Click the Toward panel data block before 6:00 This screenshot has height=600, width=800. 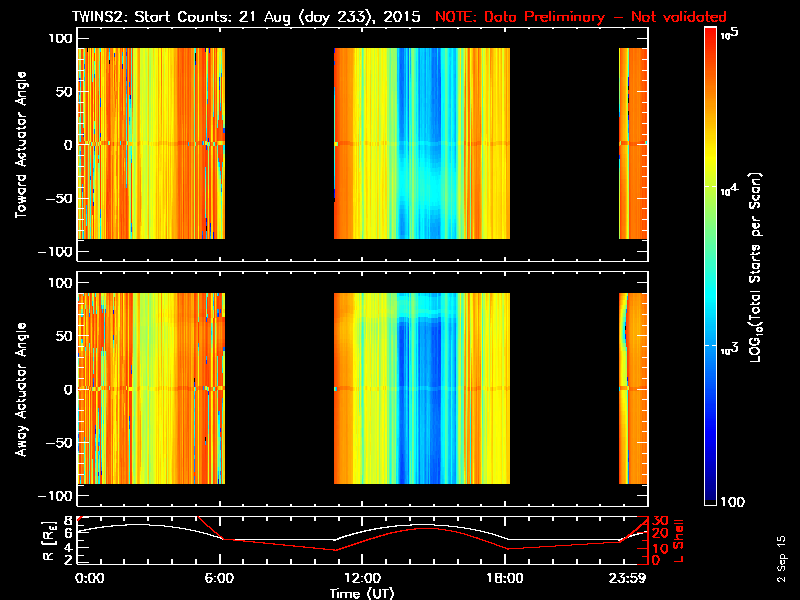(x=151, y=143)
